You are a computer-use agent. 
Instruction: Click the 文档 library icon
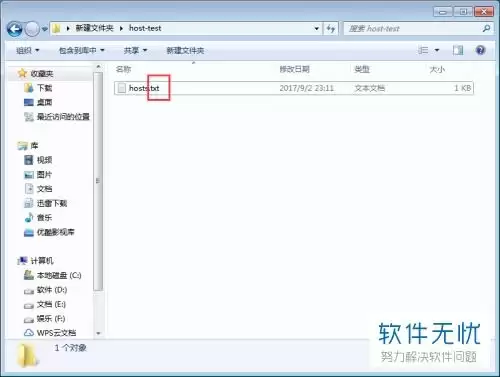pyautogui.click(x=29, y=189)
